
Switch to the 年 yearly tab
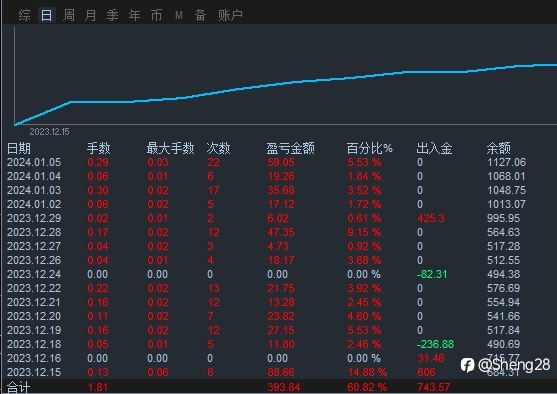click(134, 15)
